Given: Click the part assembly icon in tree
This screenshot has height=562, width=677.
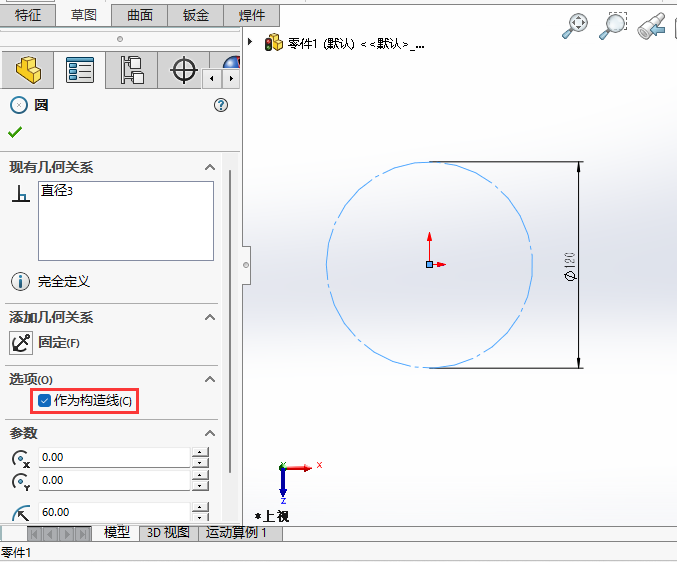Looking at the screenshot, I should coord(274,42).
